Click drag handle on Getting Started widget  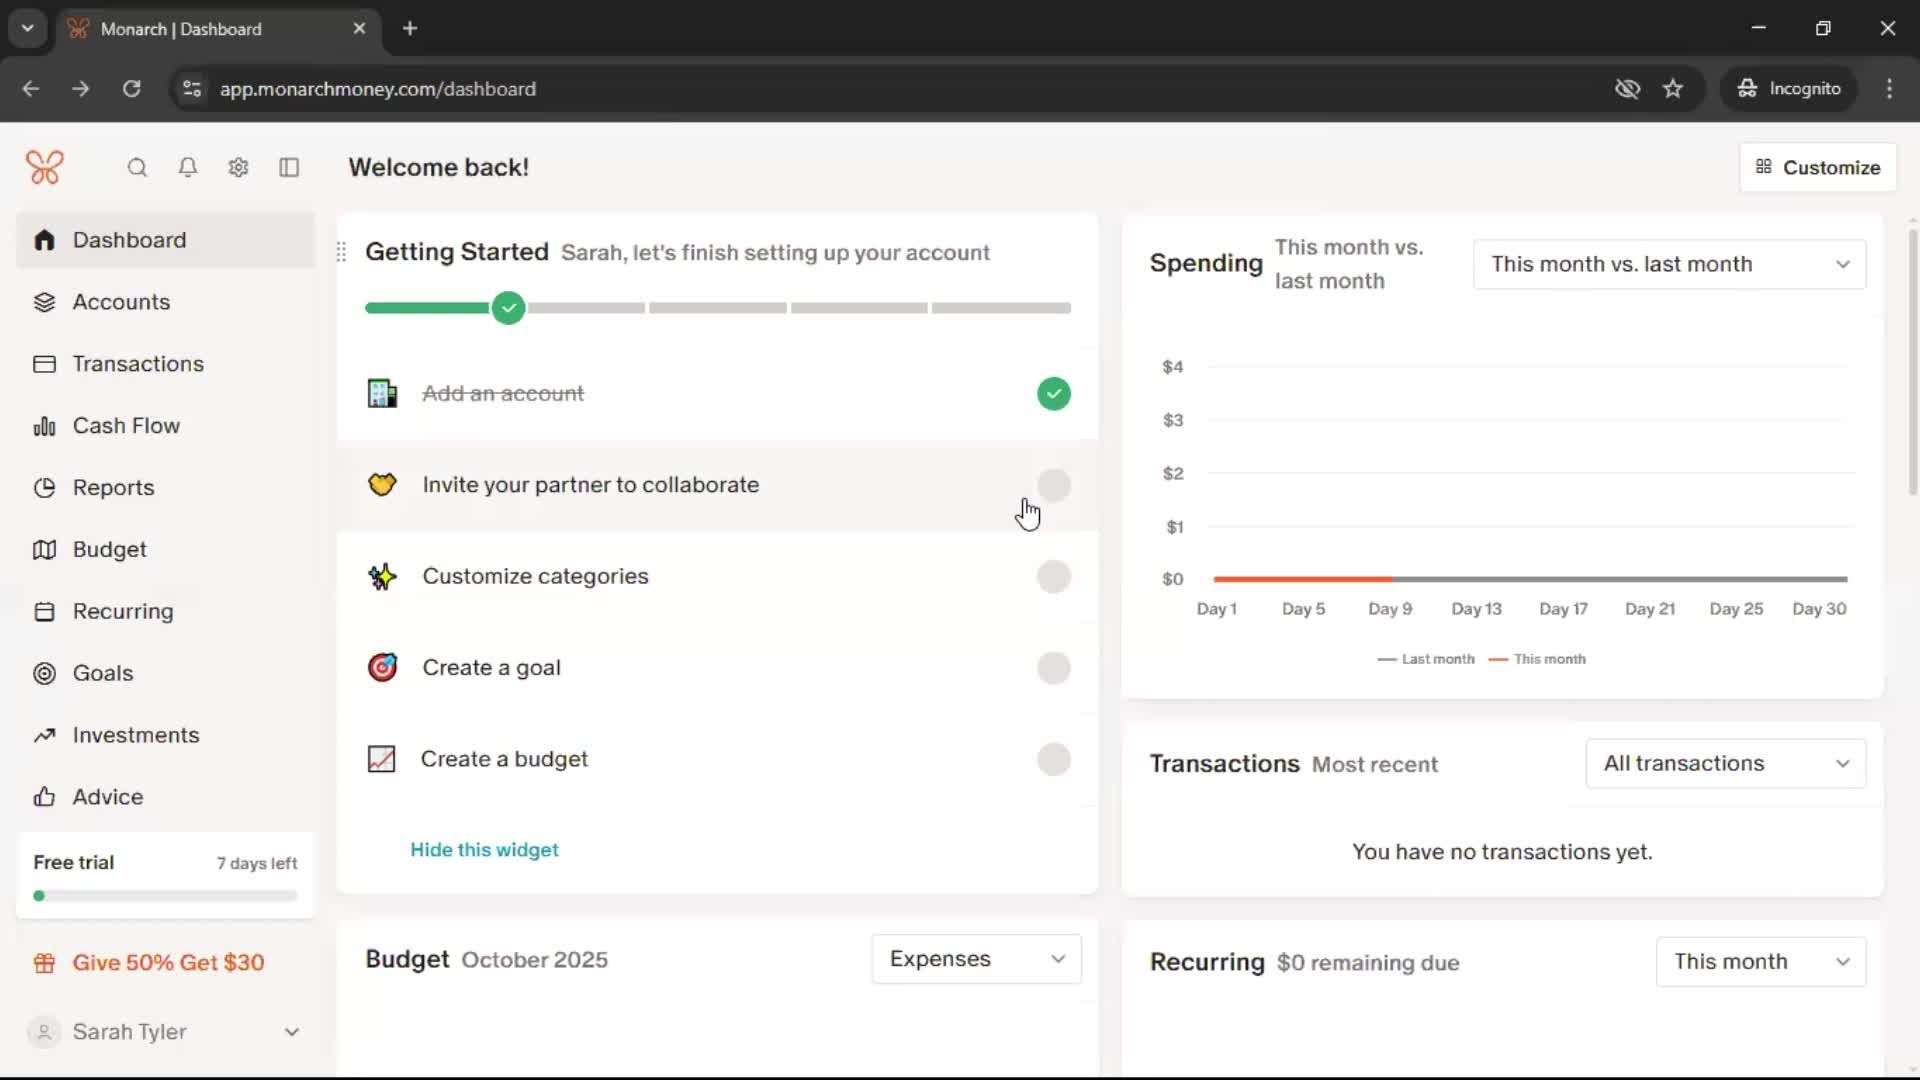tap(341, 252)
